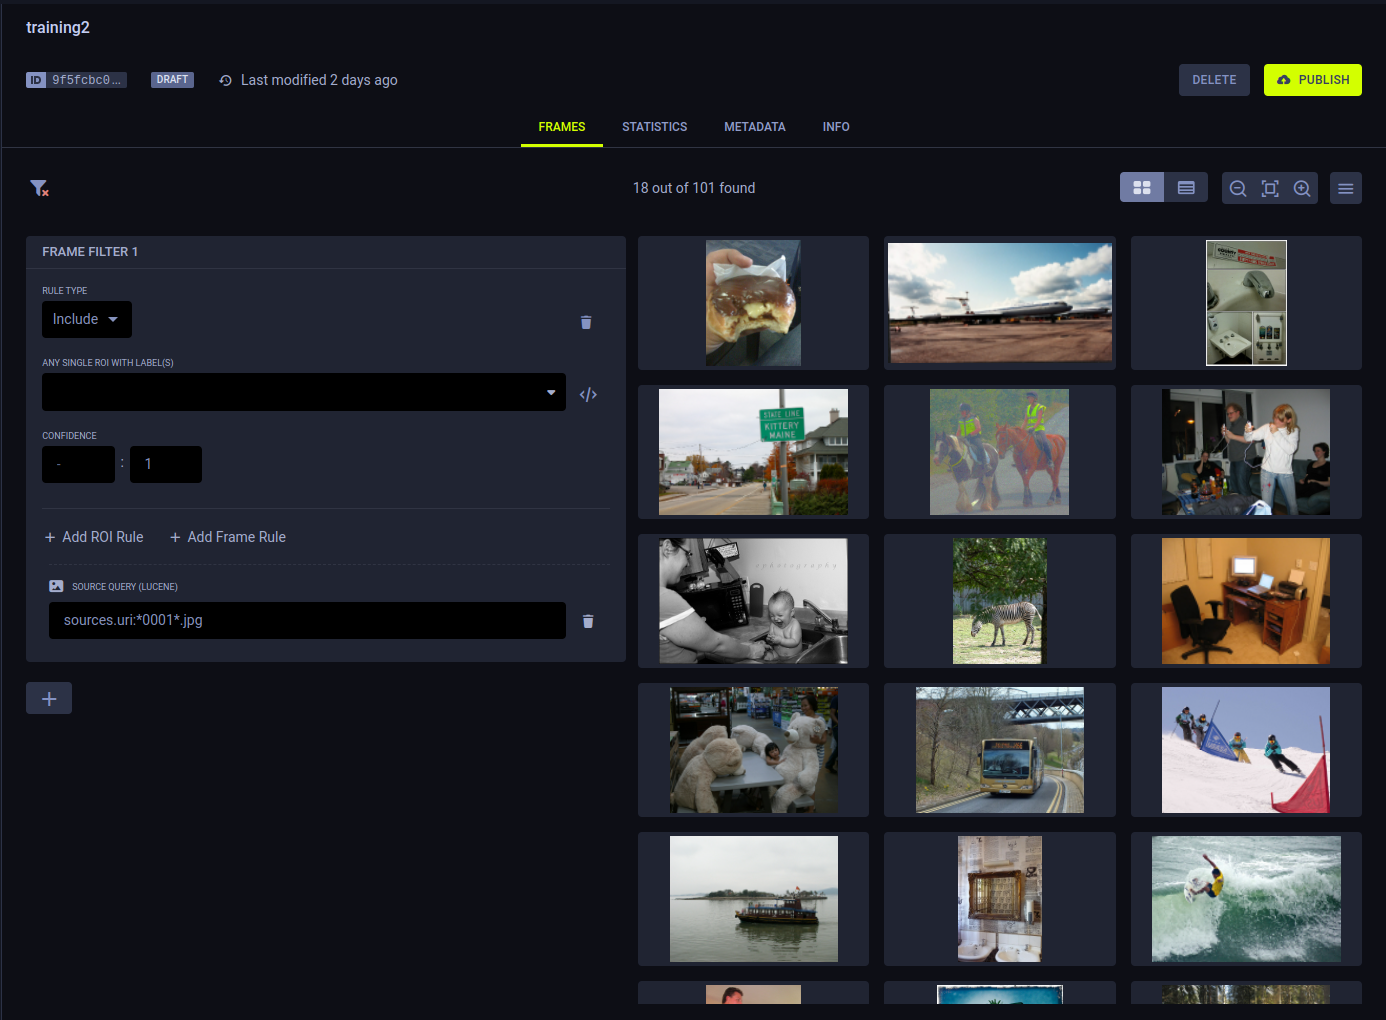Zoom out the frame thumbnails
The width and height of the screenshot is (1386, 1020).
(1238, 189)
